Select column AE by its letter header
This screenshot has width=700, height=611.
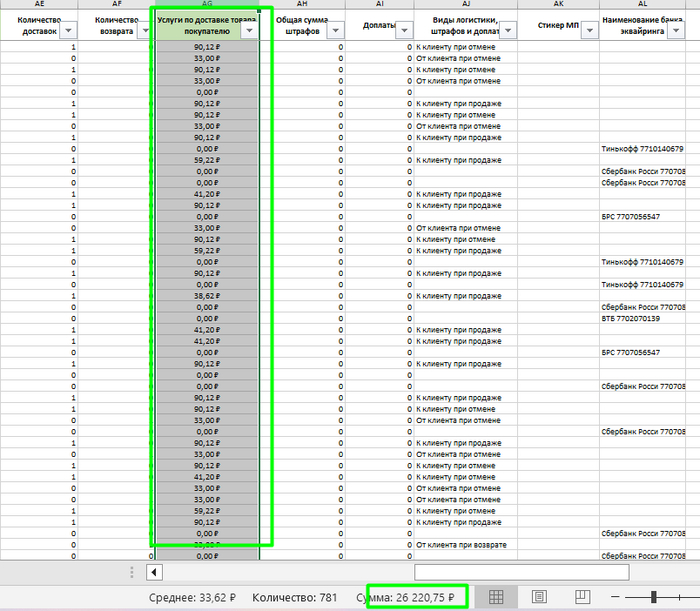pyautogui.click(x=39, y=5)
